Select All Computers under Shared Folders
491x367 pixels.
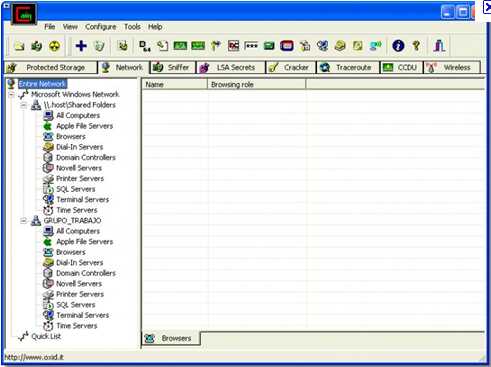click(x=78, y=116)
